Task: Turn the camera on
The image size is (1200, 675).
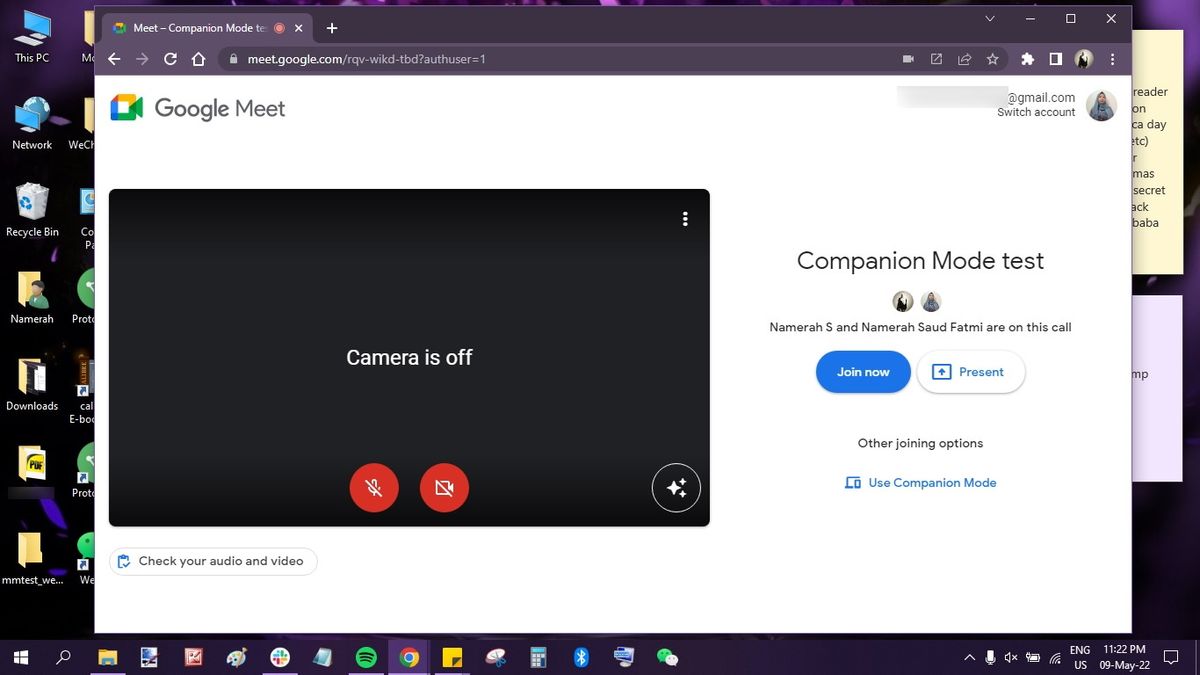Action: coord(443,487)
